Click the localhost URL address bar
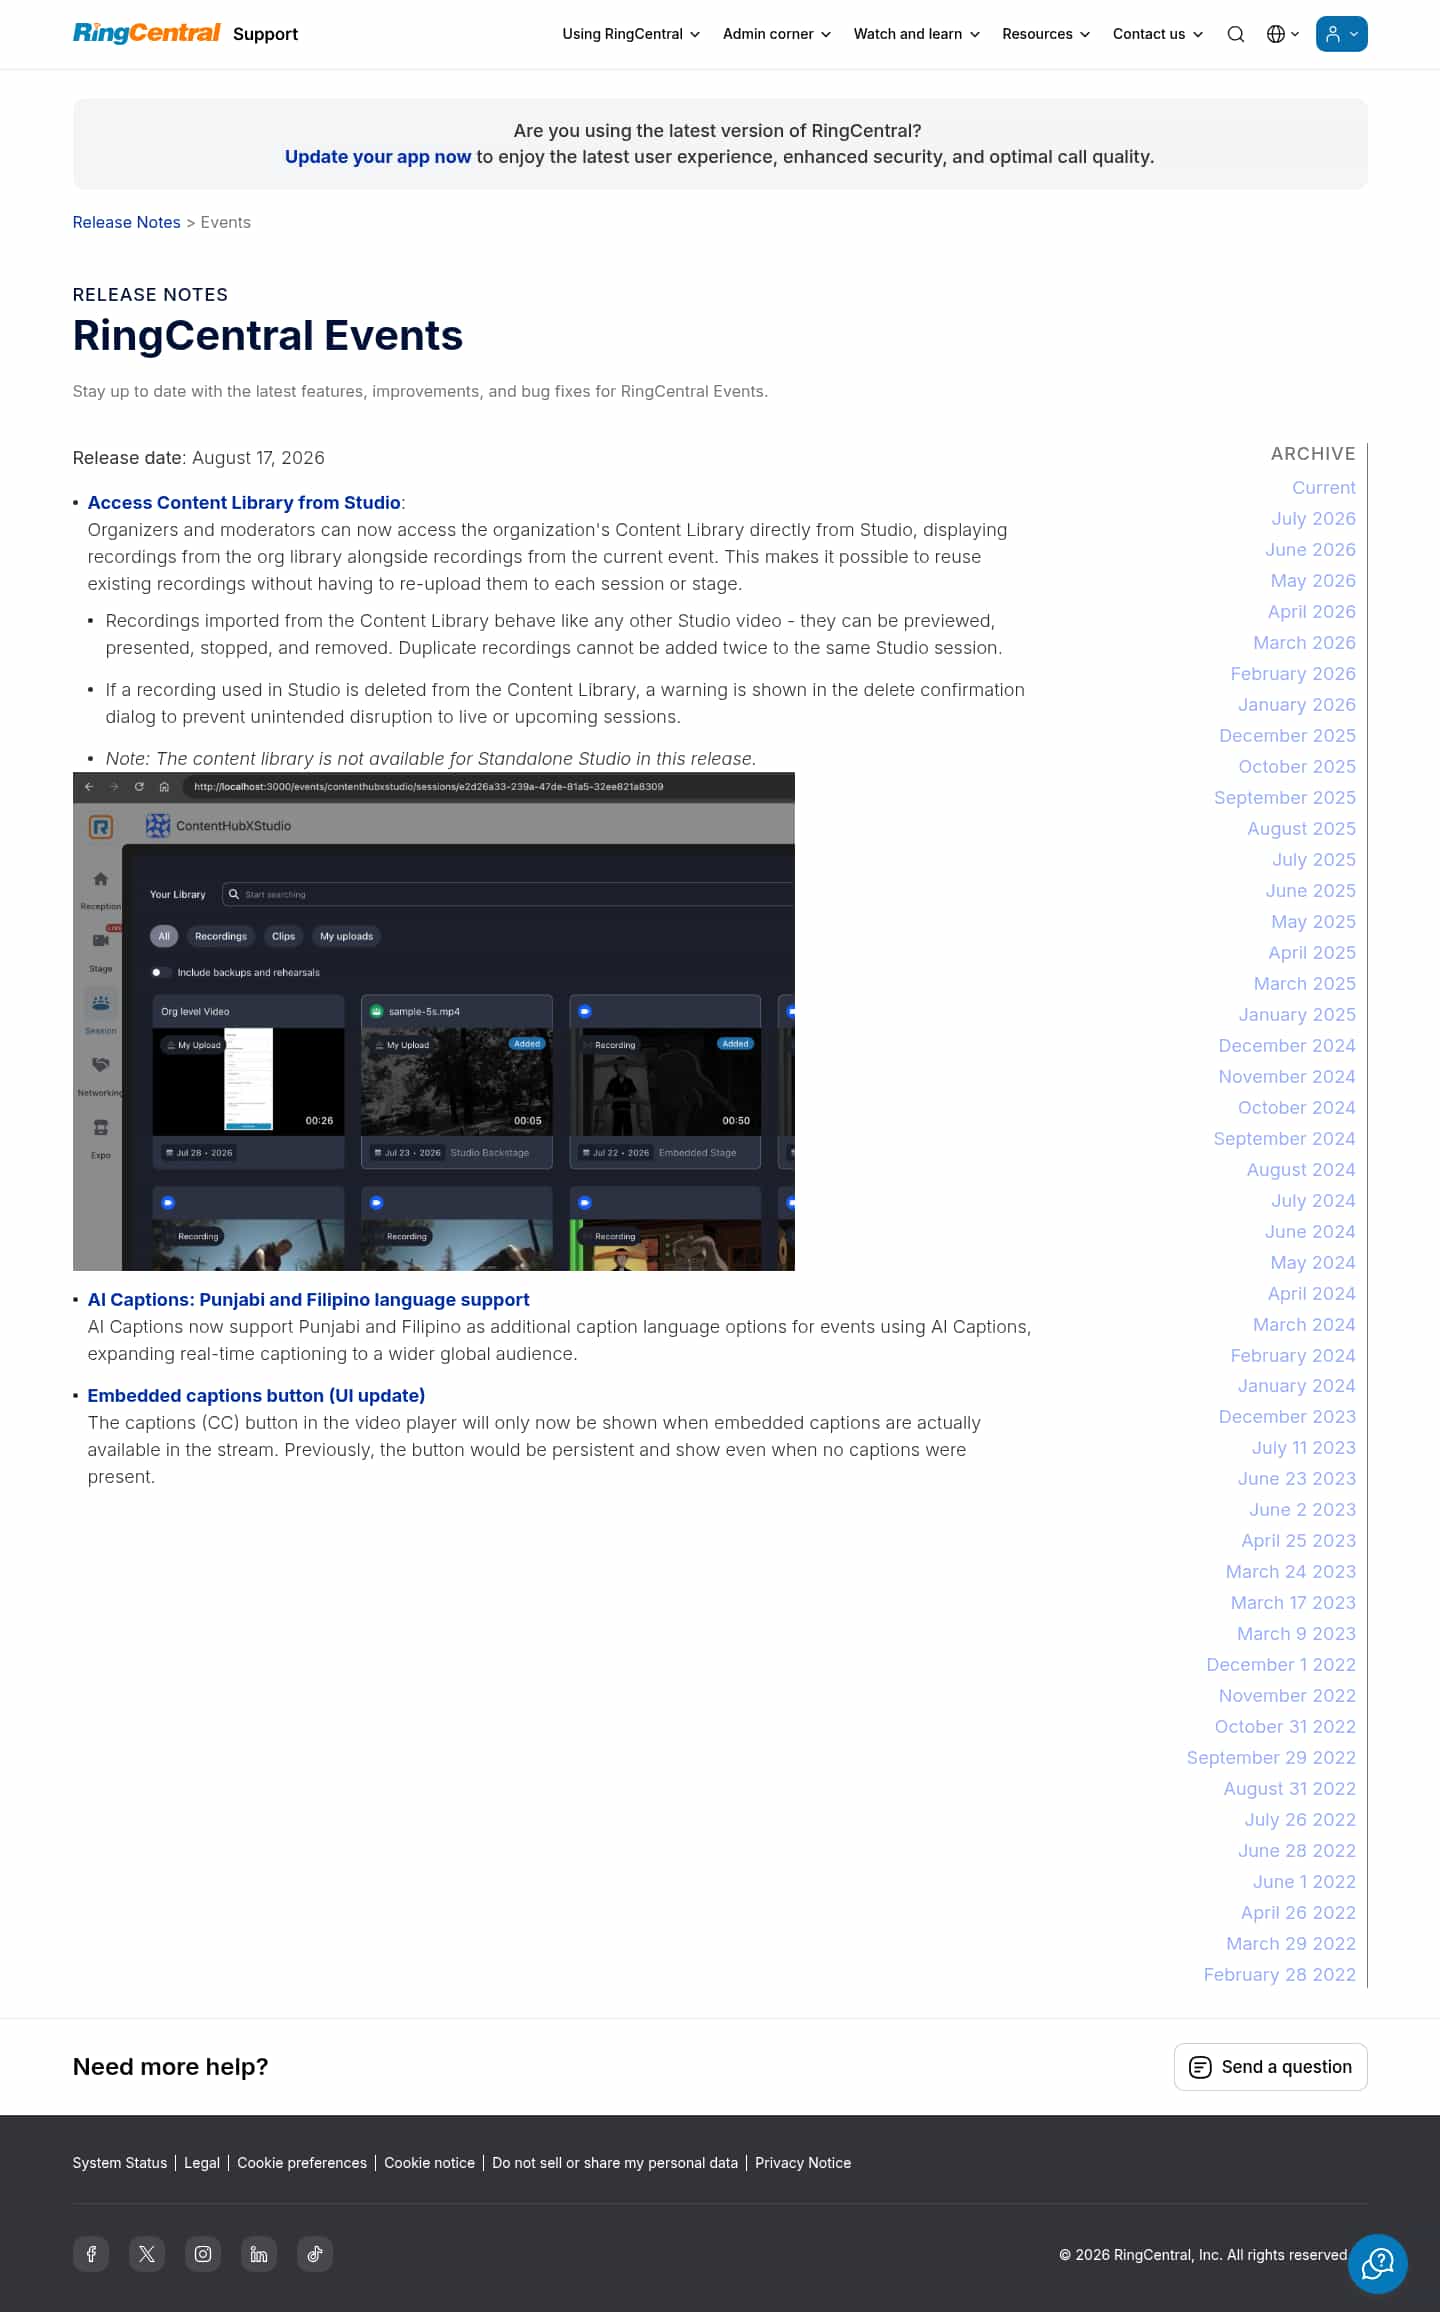Screen dimensions: 1440x2312 click(488, 787)
